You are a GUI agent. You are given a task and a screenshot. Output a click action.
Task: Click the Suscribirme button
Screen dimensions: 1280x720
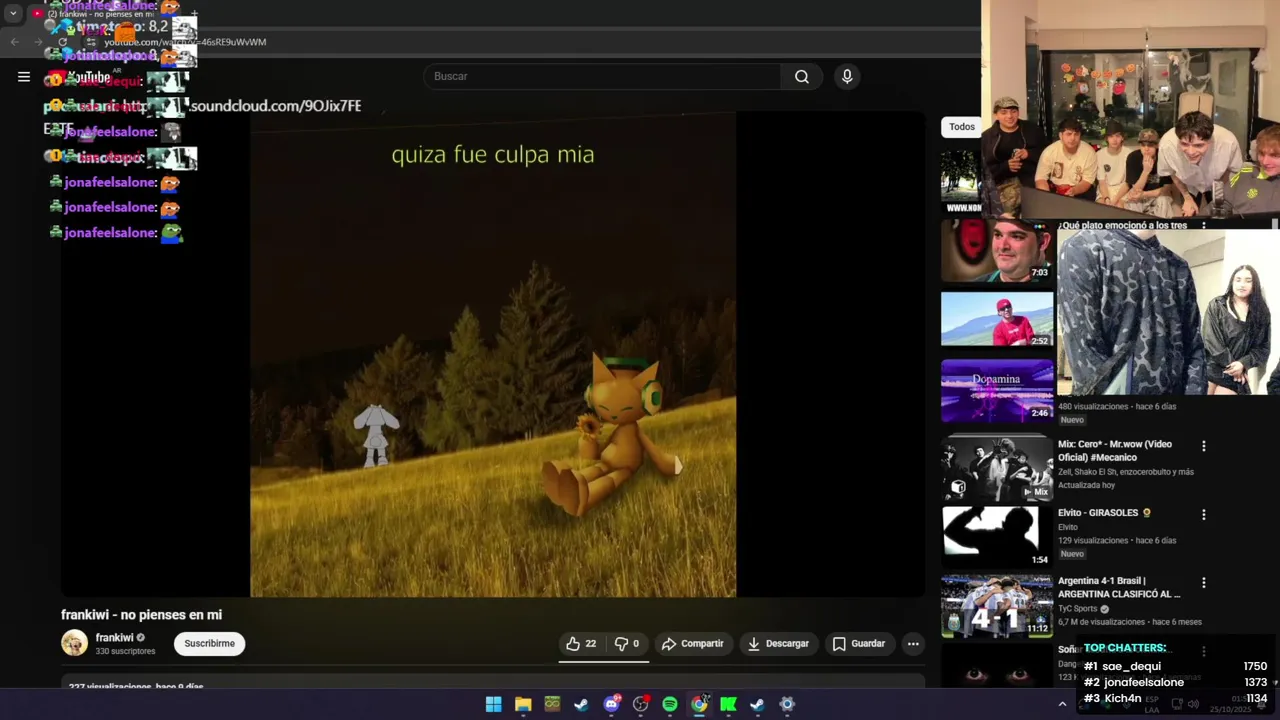[x=209, y=644]
